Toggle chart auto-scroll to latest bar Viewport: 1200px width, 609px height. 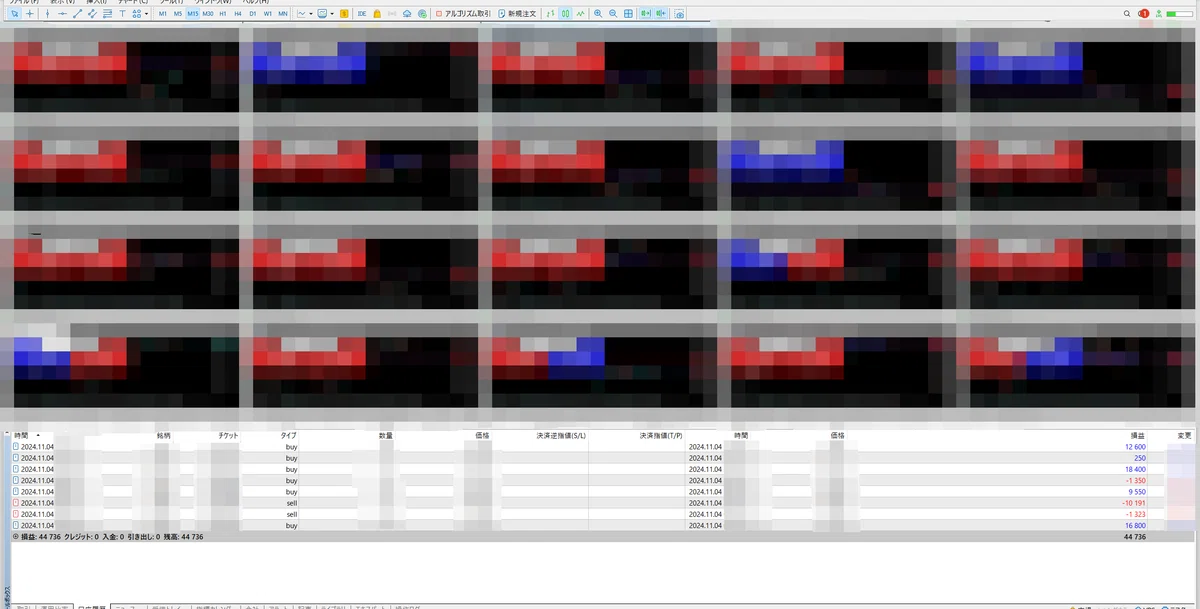point(645,14)
